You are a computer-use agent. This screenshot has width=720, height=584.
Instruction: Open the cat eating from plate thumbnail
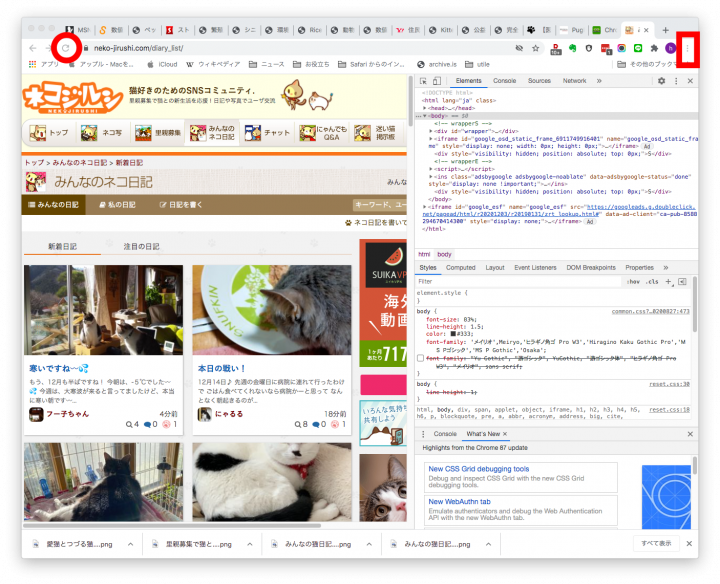[272, 310]
